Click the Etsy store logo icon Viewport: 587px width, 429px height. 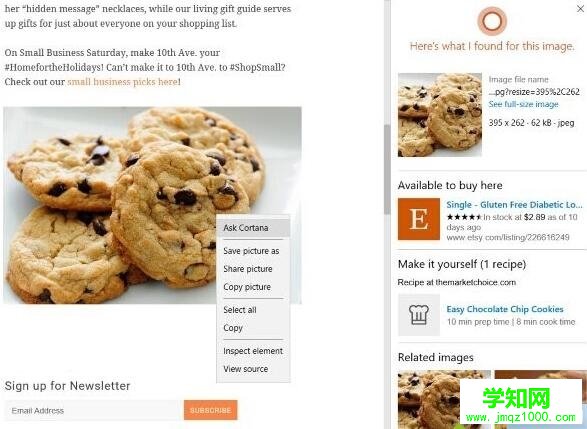(x=419, y=219)
